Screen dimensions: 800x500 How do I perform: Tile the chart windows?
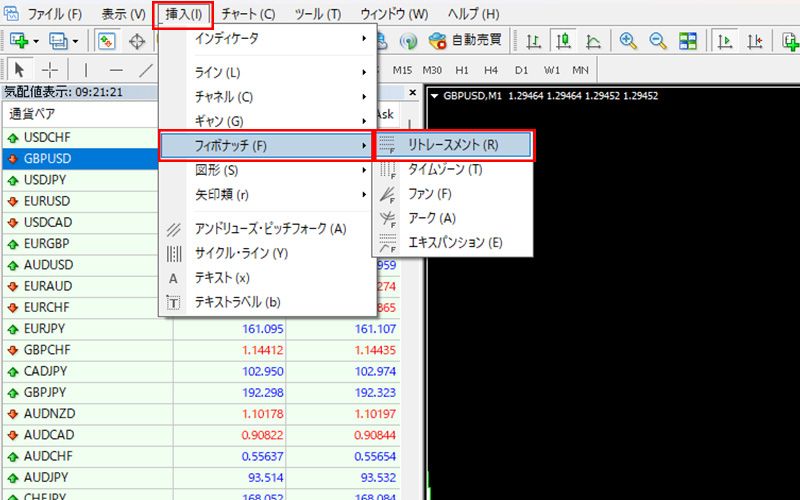coord(687,41)
